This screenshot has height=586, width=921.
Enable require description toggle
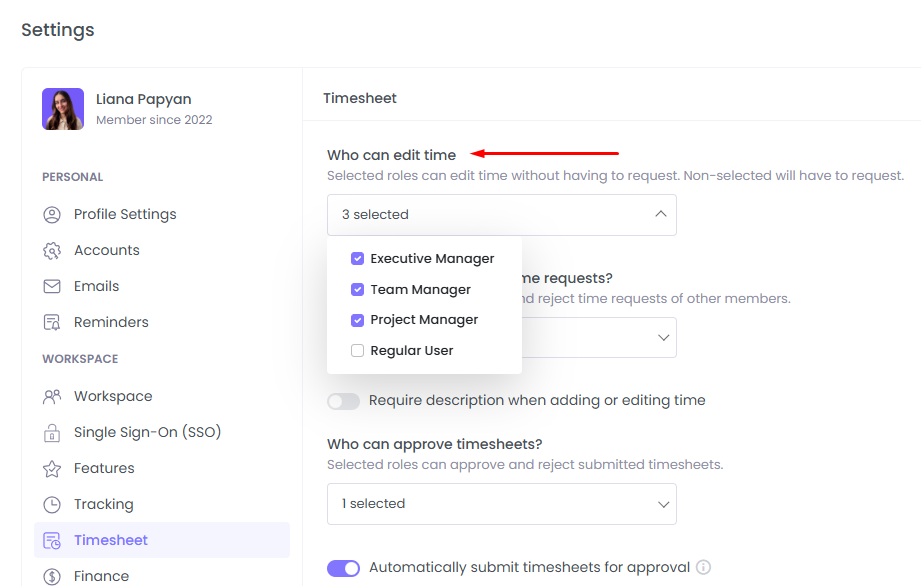(x=343, y=401)
